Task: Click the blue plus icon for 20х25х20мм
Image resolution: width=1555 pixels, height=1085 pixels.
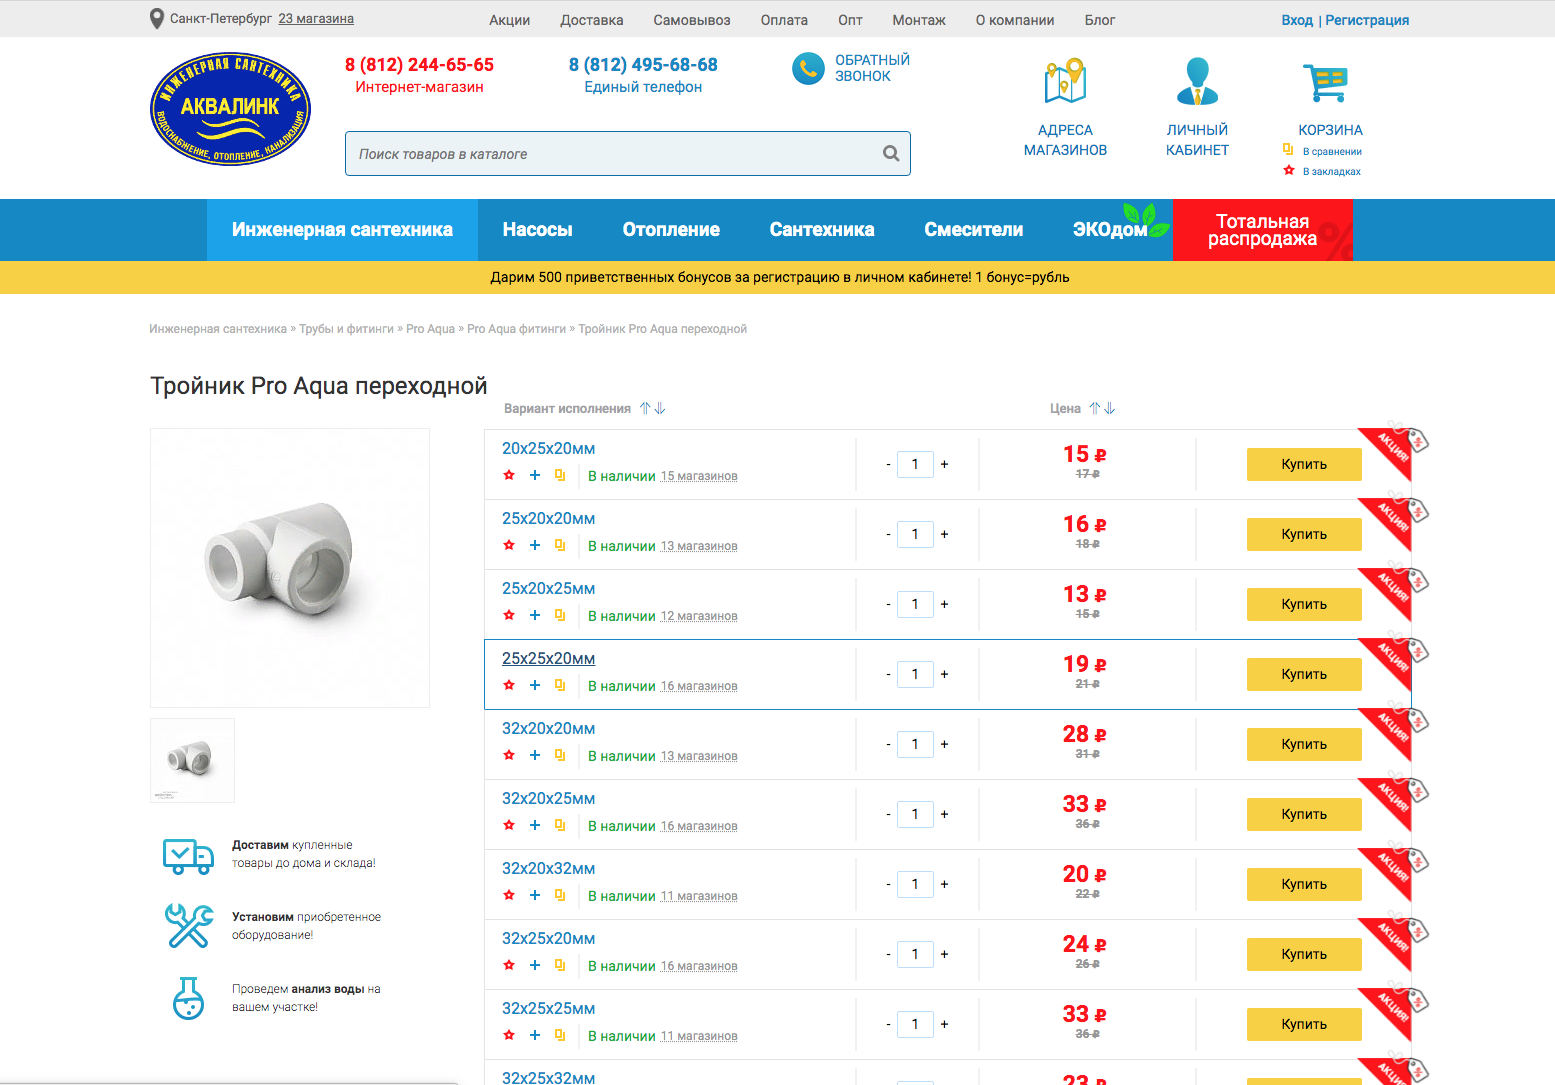Action: (x=535, y=475)
